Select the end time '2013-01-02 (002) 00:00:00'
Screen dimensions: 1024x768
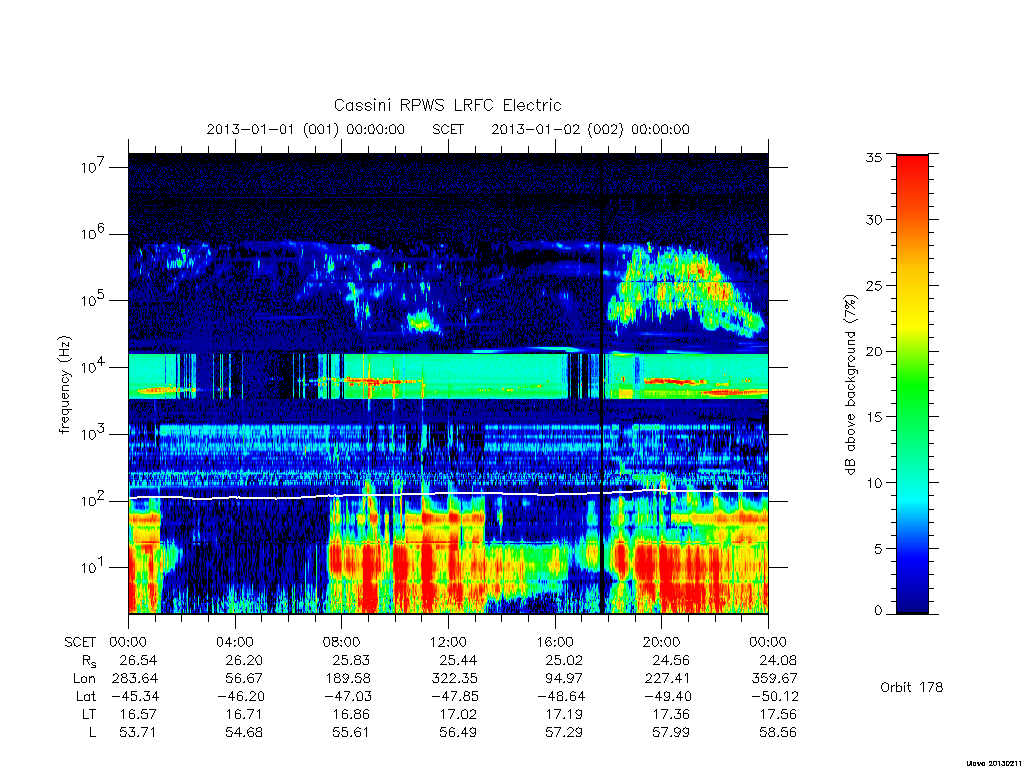[x=590, y=129]
